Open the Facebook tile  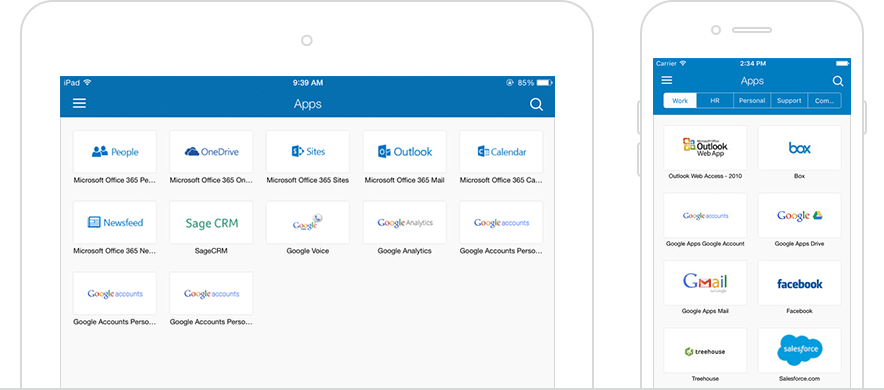799,283
